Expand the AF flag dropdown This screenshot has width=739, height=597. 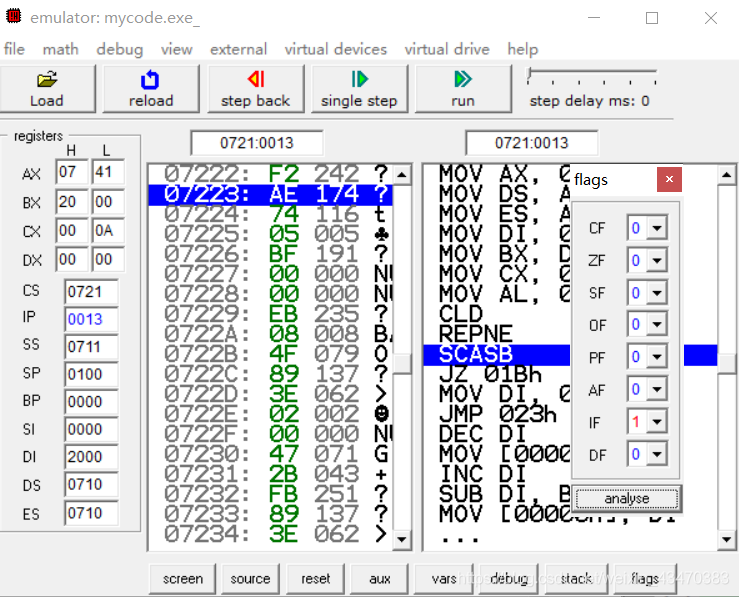coord(657,389)
